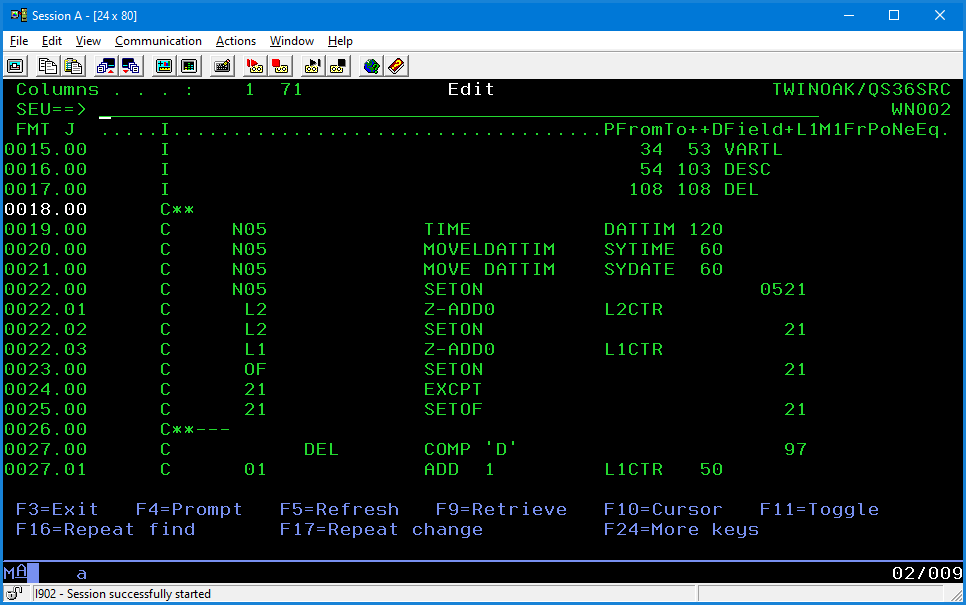Click the WN002 member name

pyautogui.click(x=921, y=110)
